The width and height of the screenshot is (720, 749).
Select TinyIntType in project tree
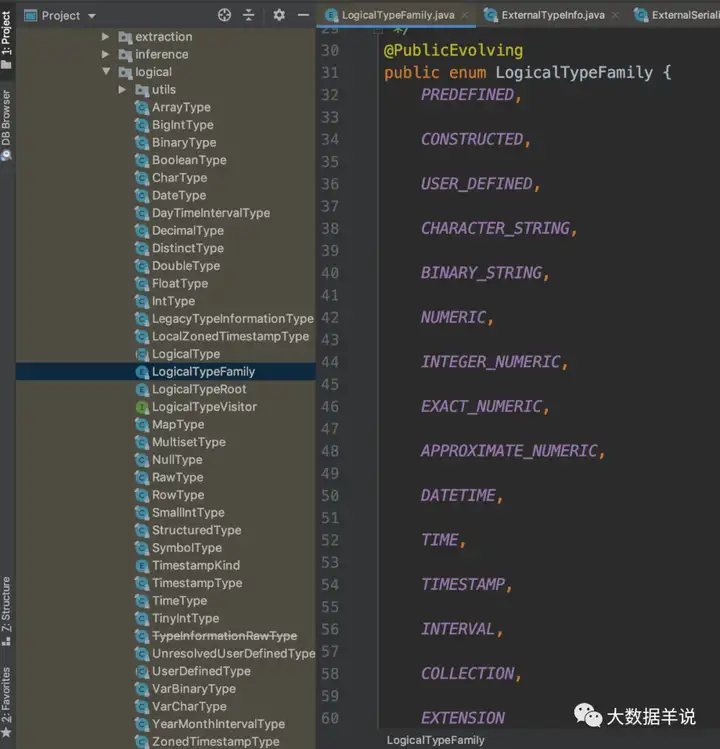[185, 619]
